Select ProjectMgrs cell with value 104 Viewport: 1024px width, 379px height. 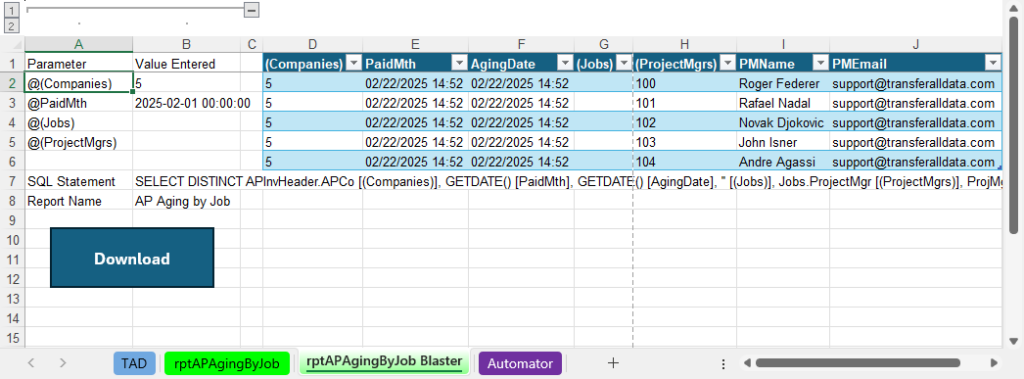685,161
